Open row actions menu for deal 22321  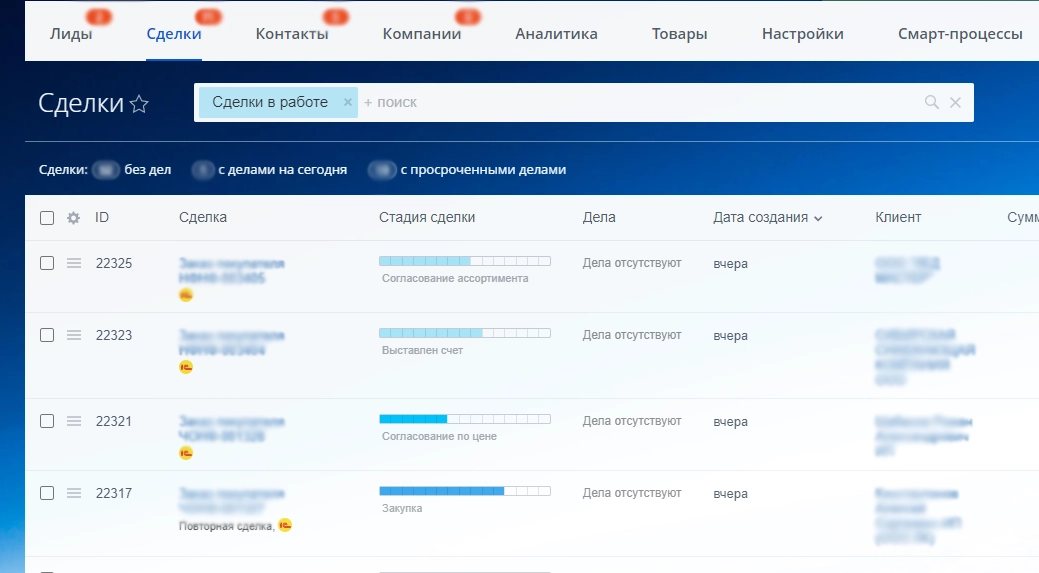tap(73, 421)
